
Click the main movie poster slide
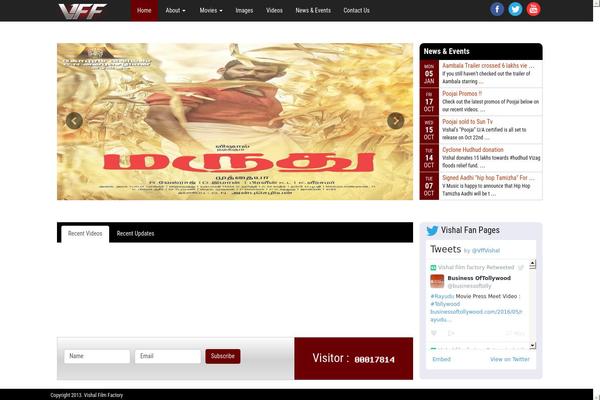(x=235, y=121)
